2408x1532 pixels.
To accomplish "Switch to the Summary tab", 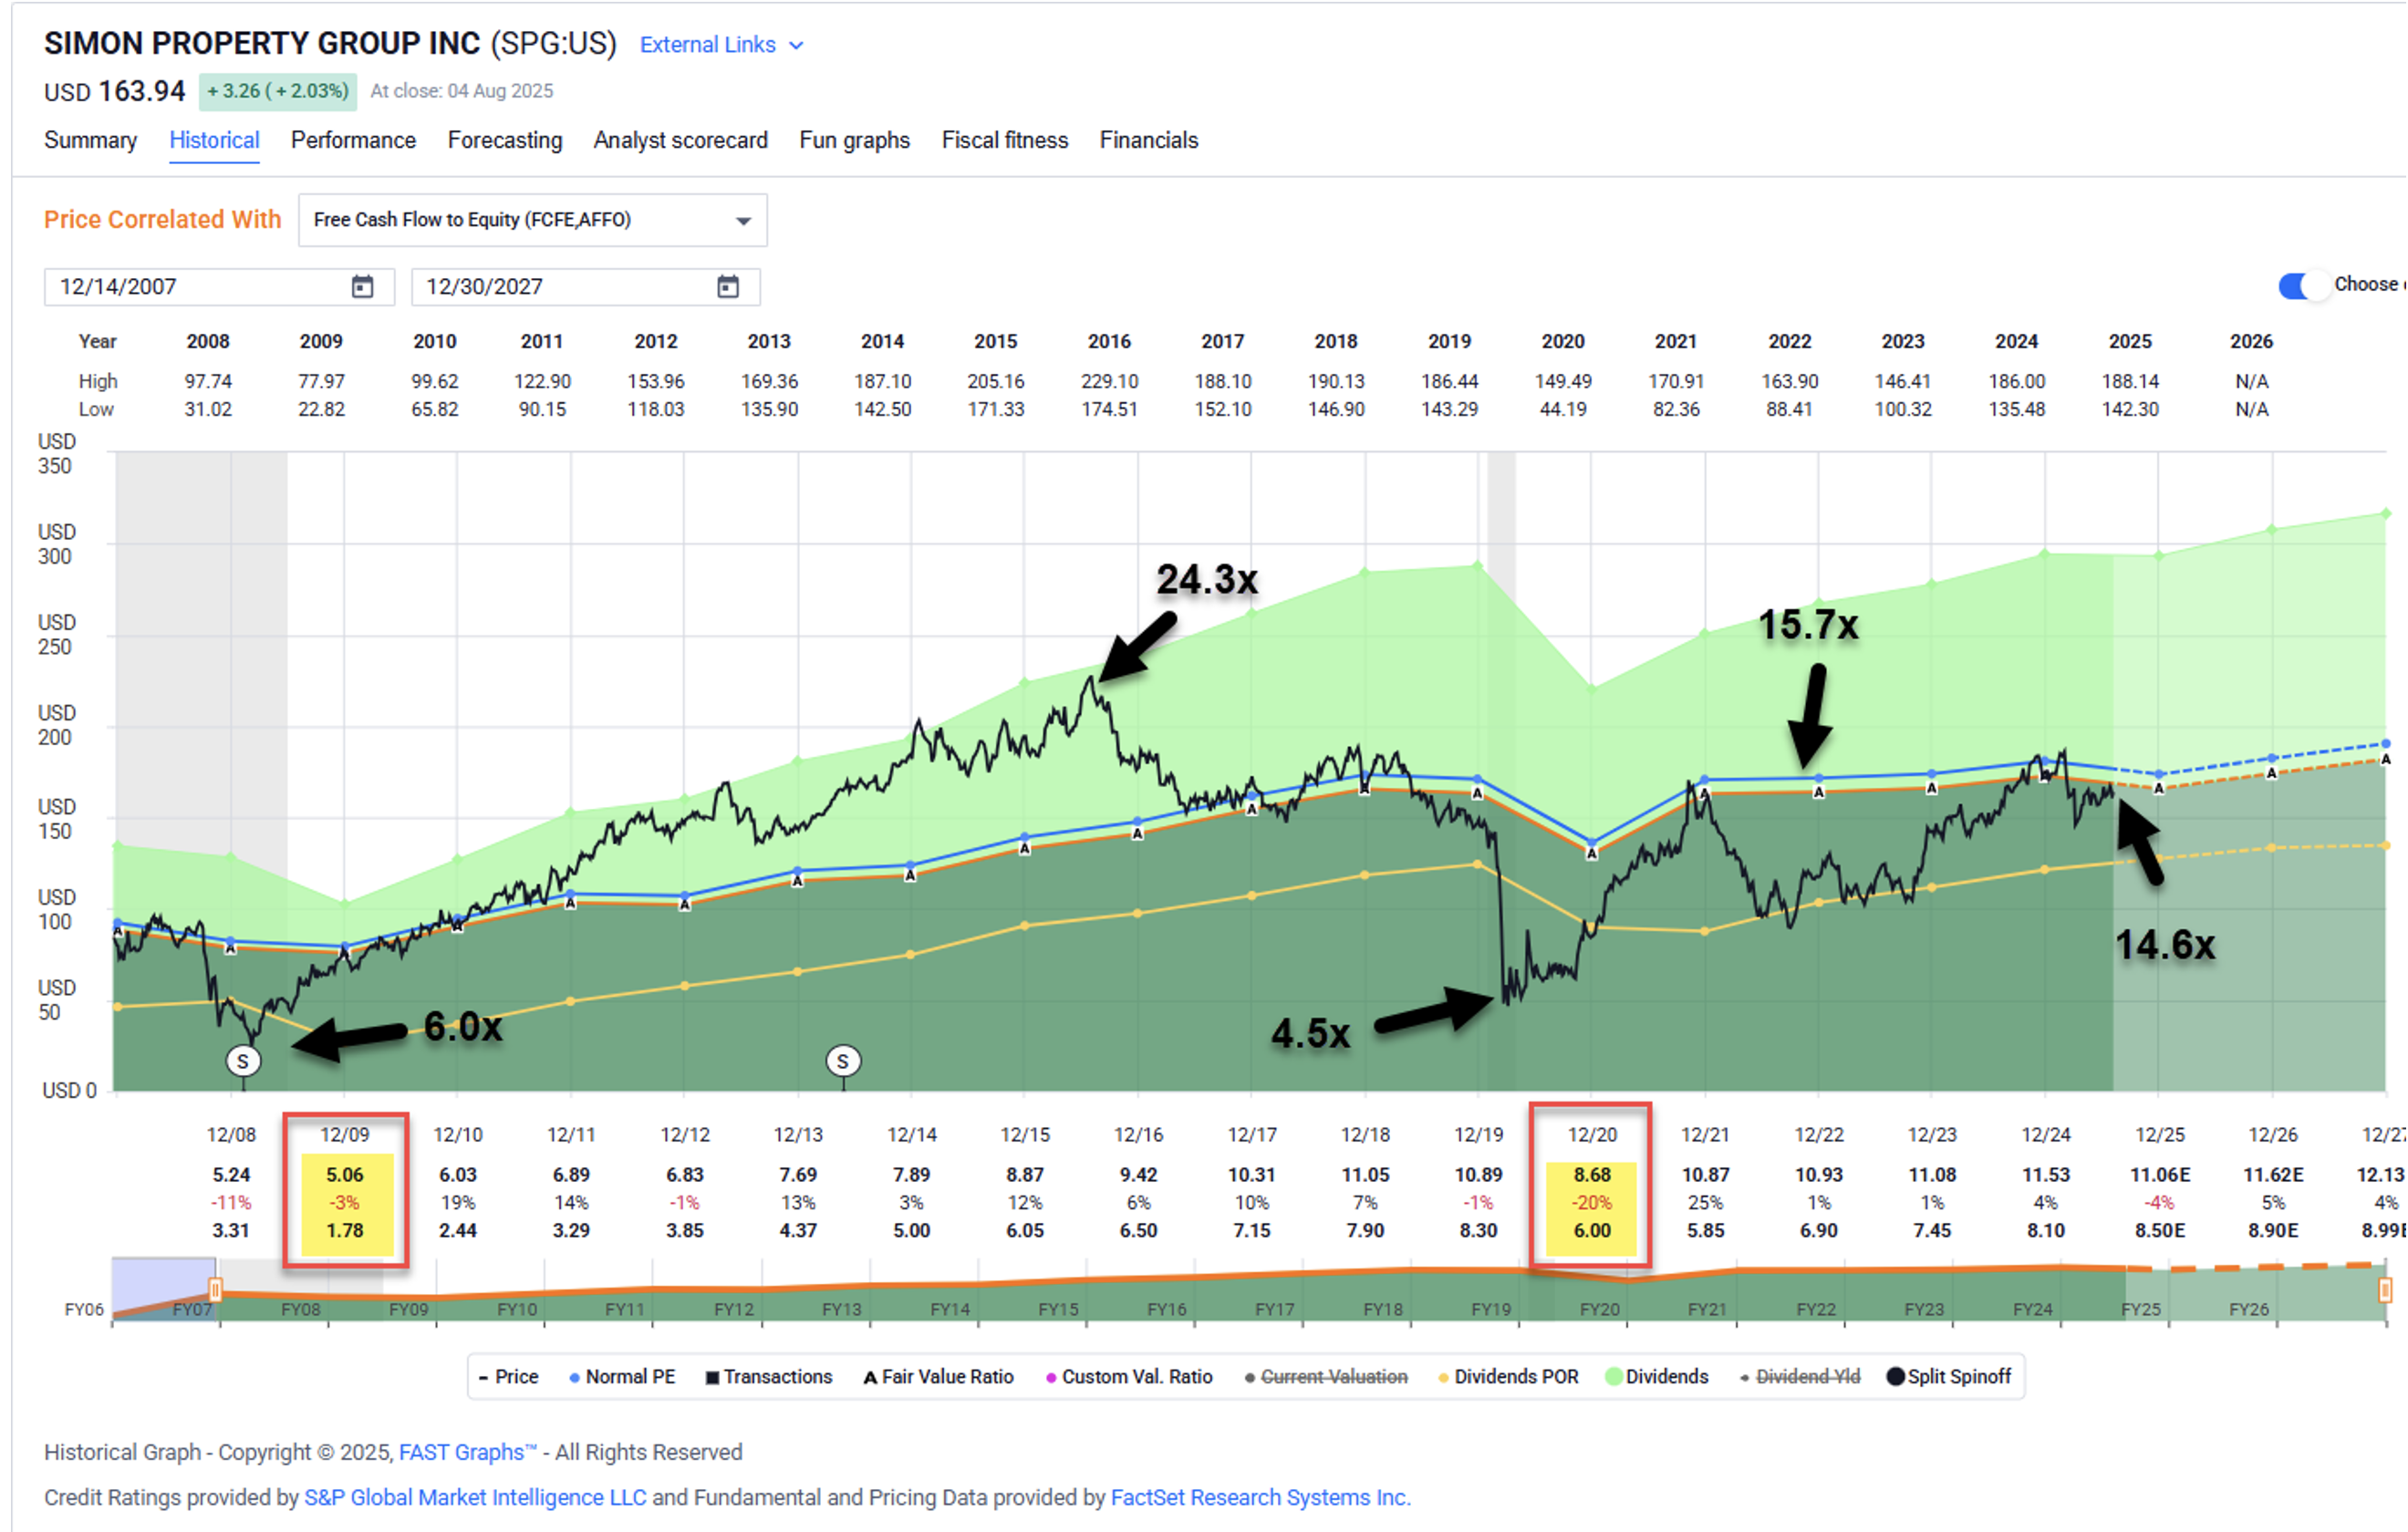I will pyautogui.click(x=90, y=140).
